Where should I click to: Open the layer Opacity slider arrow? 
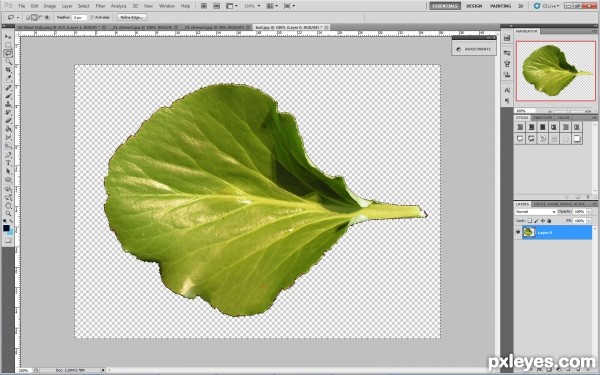tap(589, 212)
